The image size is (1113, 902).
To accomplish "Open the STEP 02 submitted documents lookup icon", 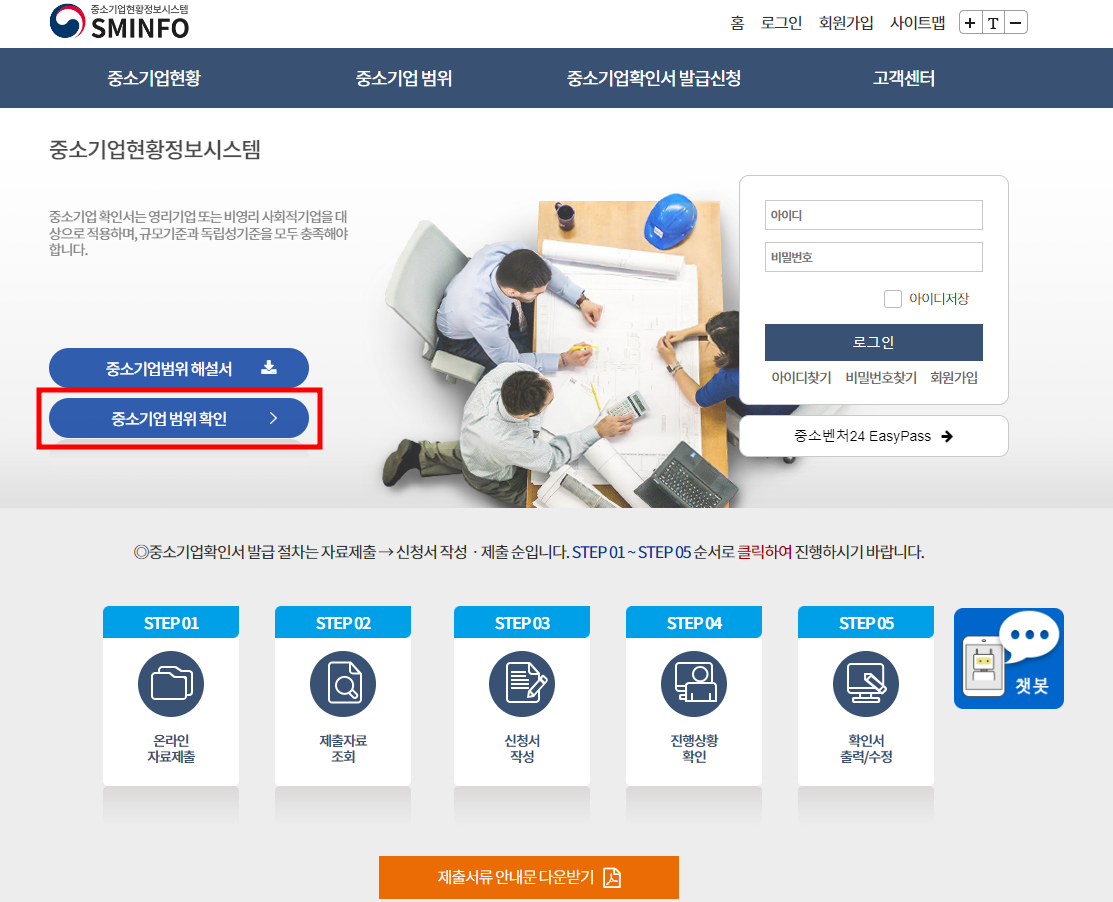I will [x=343, y=683].
